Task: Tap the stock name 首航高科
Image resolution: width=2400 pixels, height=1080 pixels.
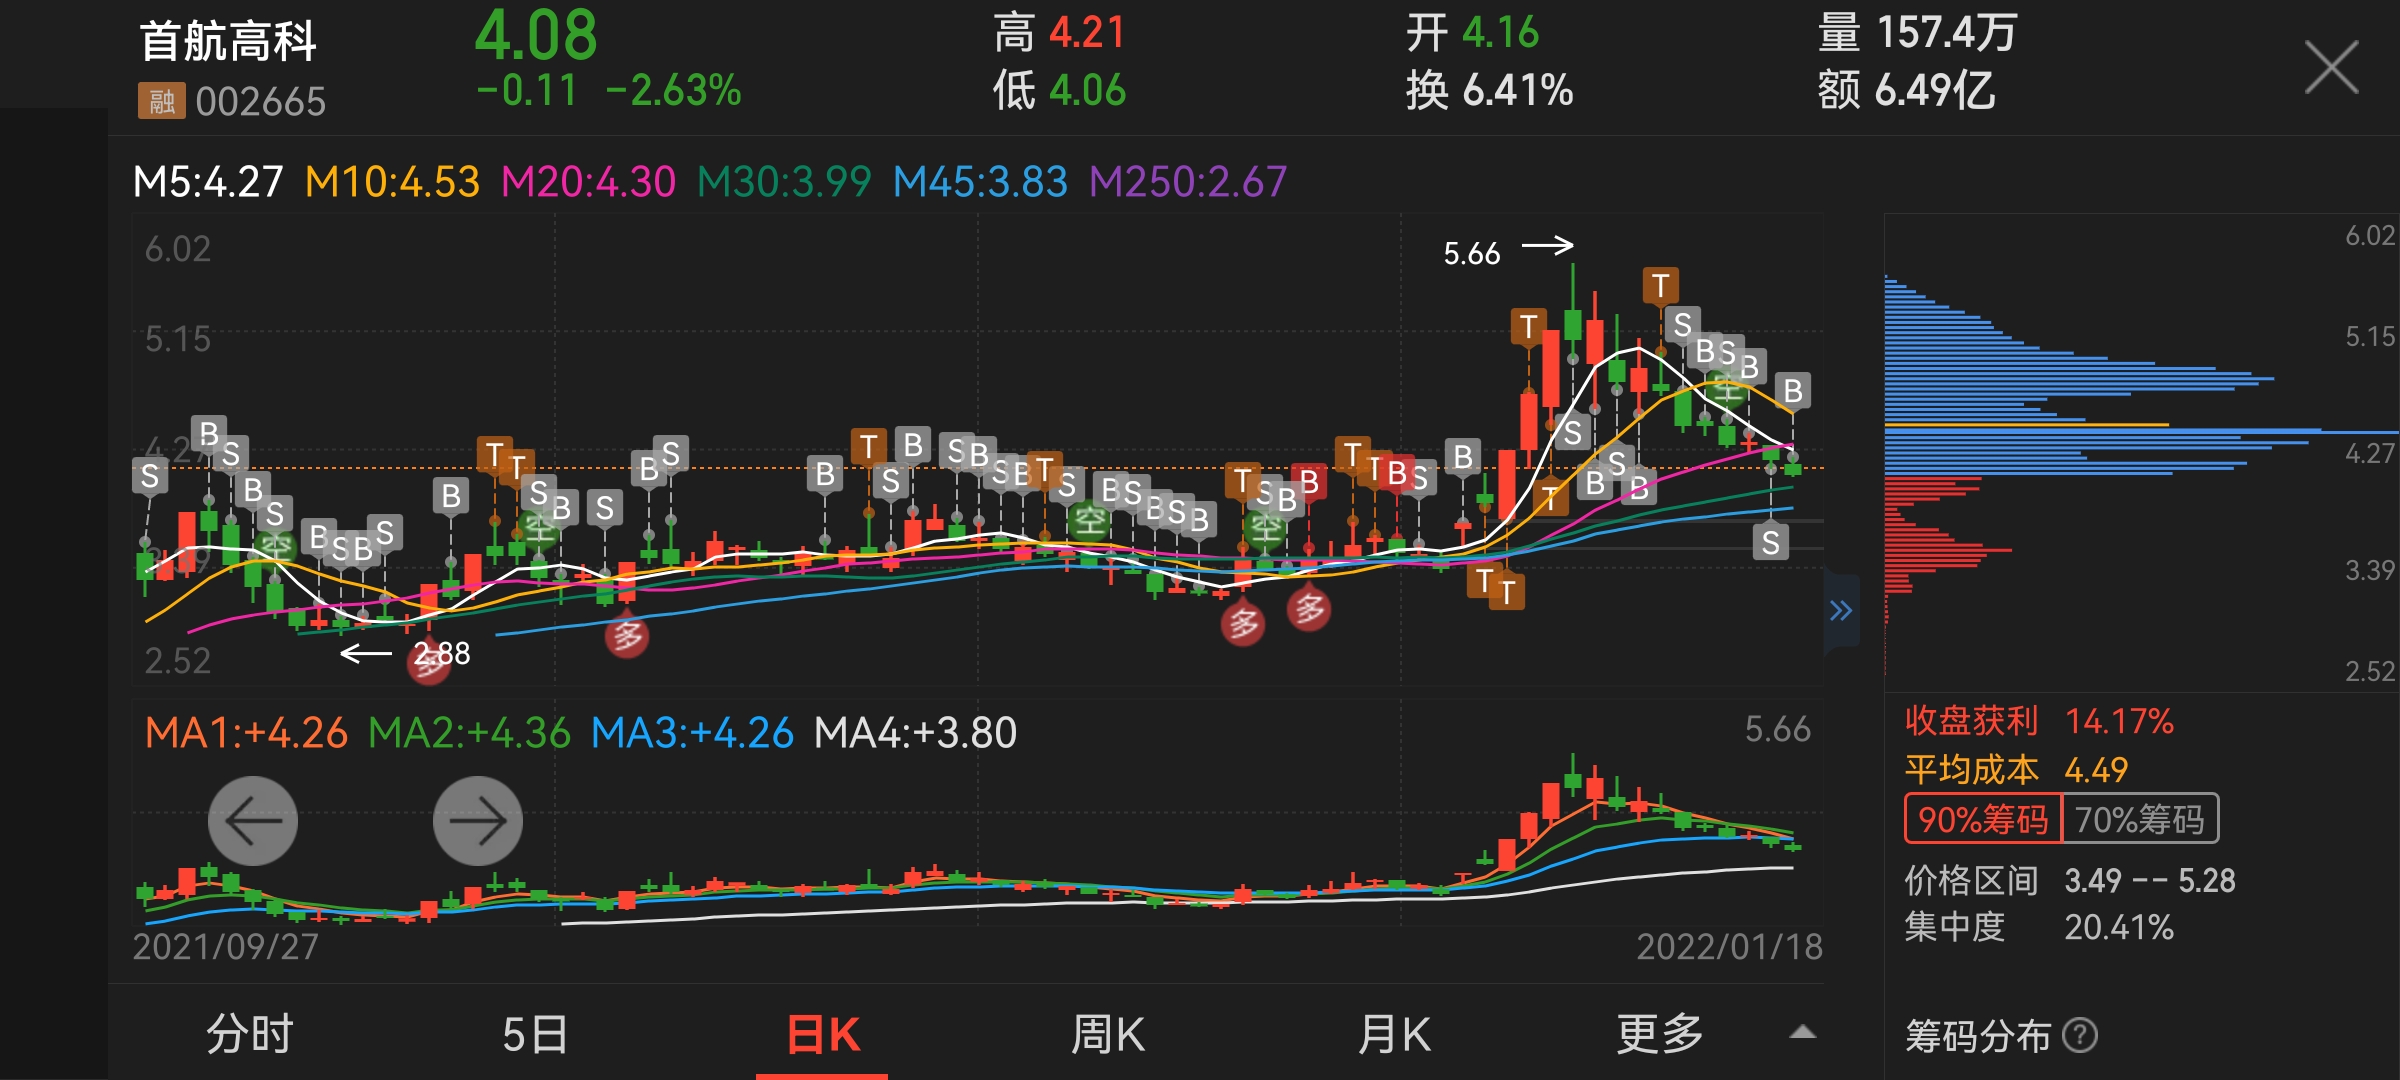Action: pyautogui.click(x=228, y=41)
